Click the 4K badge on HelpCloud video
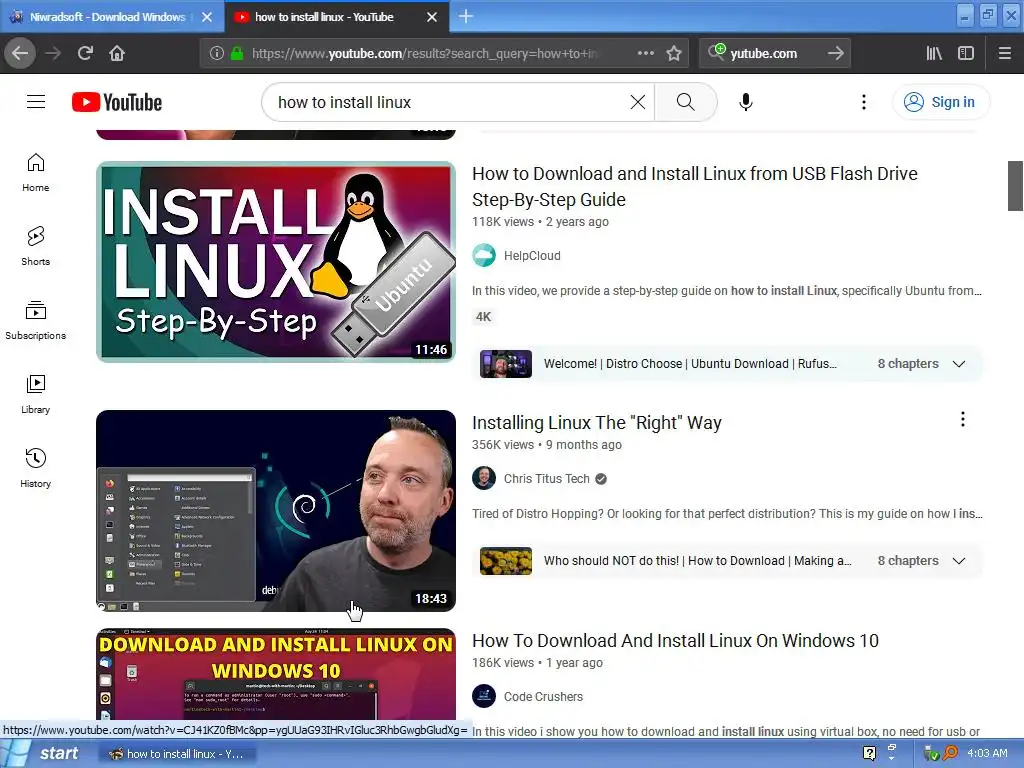This screenshot has height=768, width=1024. tap(483, 317)
